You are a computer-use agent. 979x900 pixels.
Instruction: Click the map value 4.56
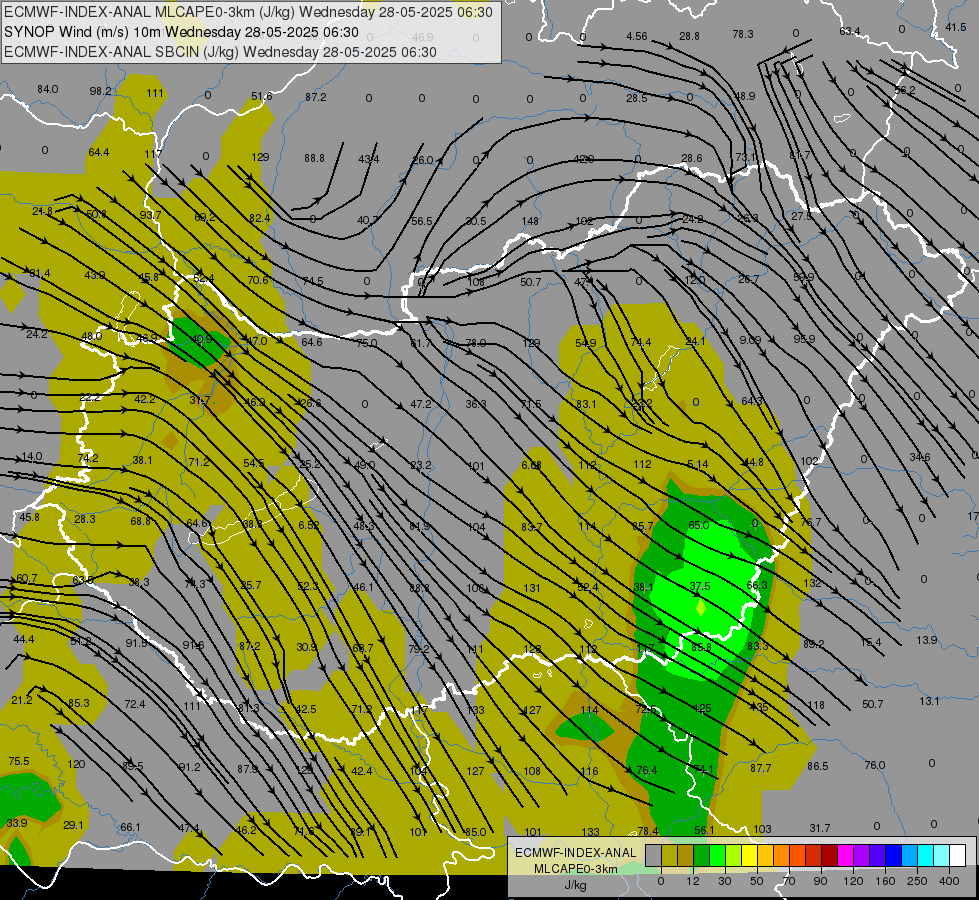pos(637,36)
